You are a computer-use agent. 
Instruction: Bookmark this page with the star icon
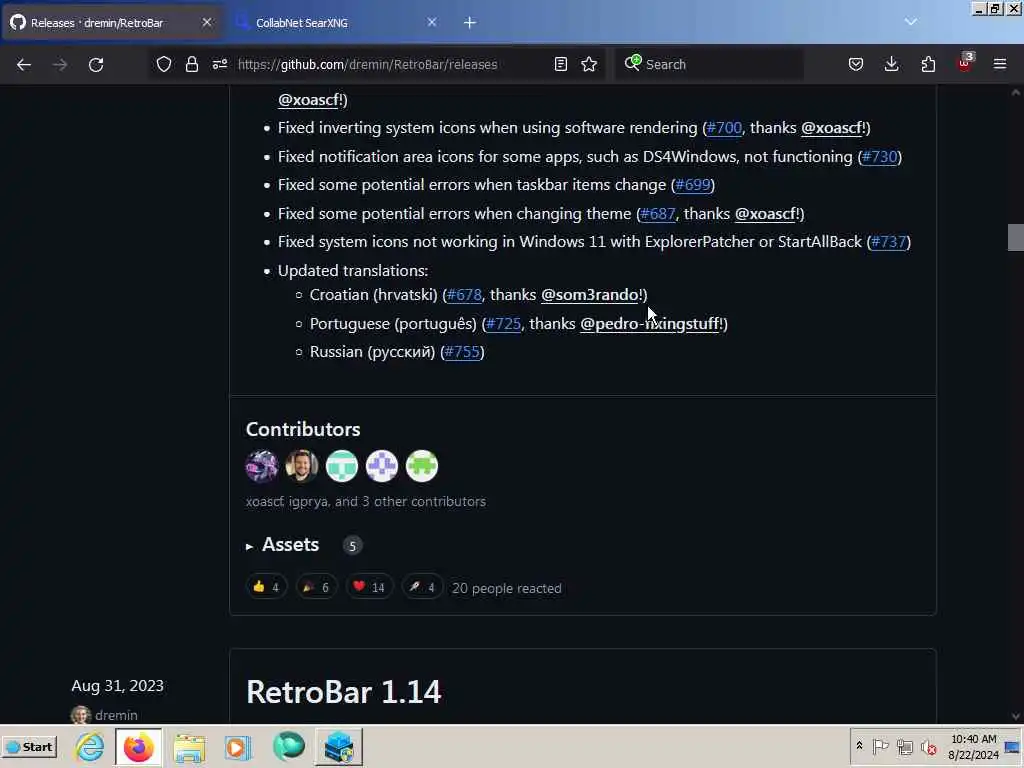coord(589,64)
